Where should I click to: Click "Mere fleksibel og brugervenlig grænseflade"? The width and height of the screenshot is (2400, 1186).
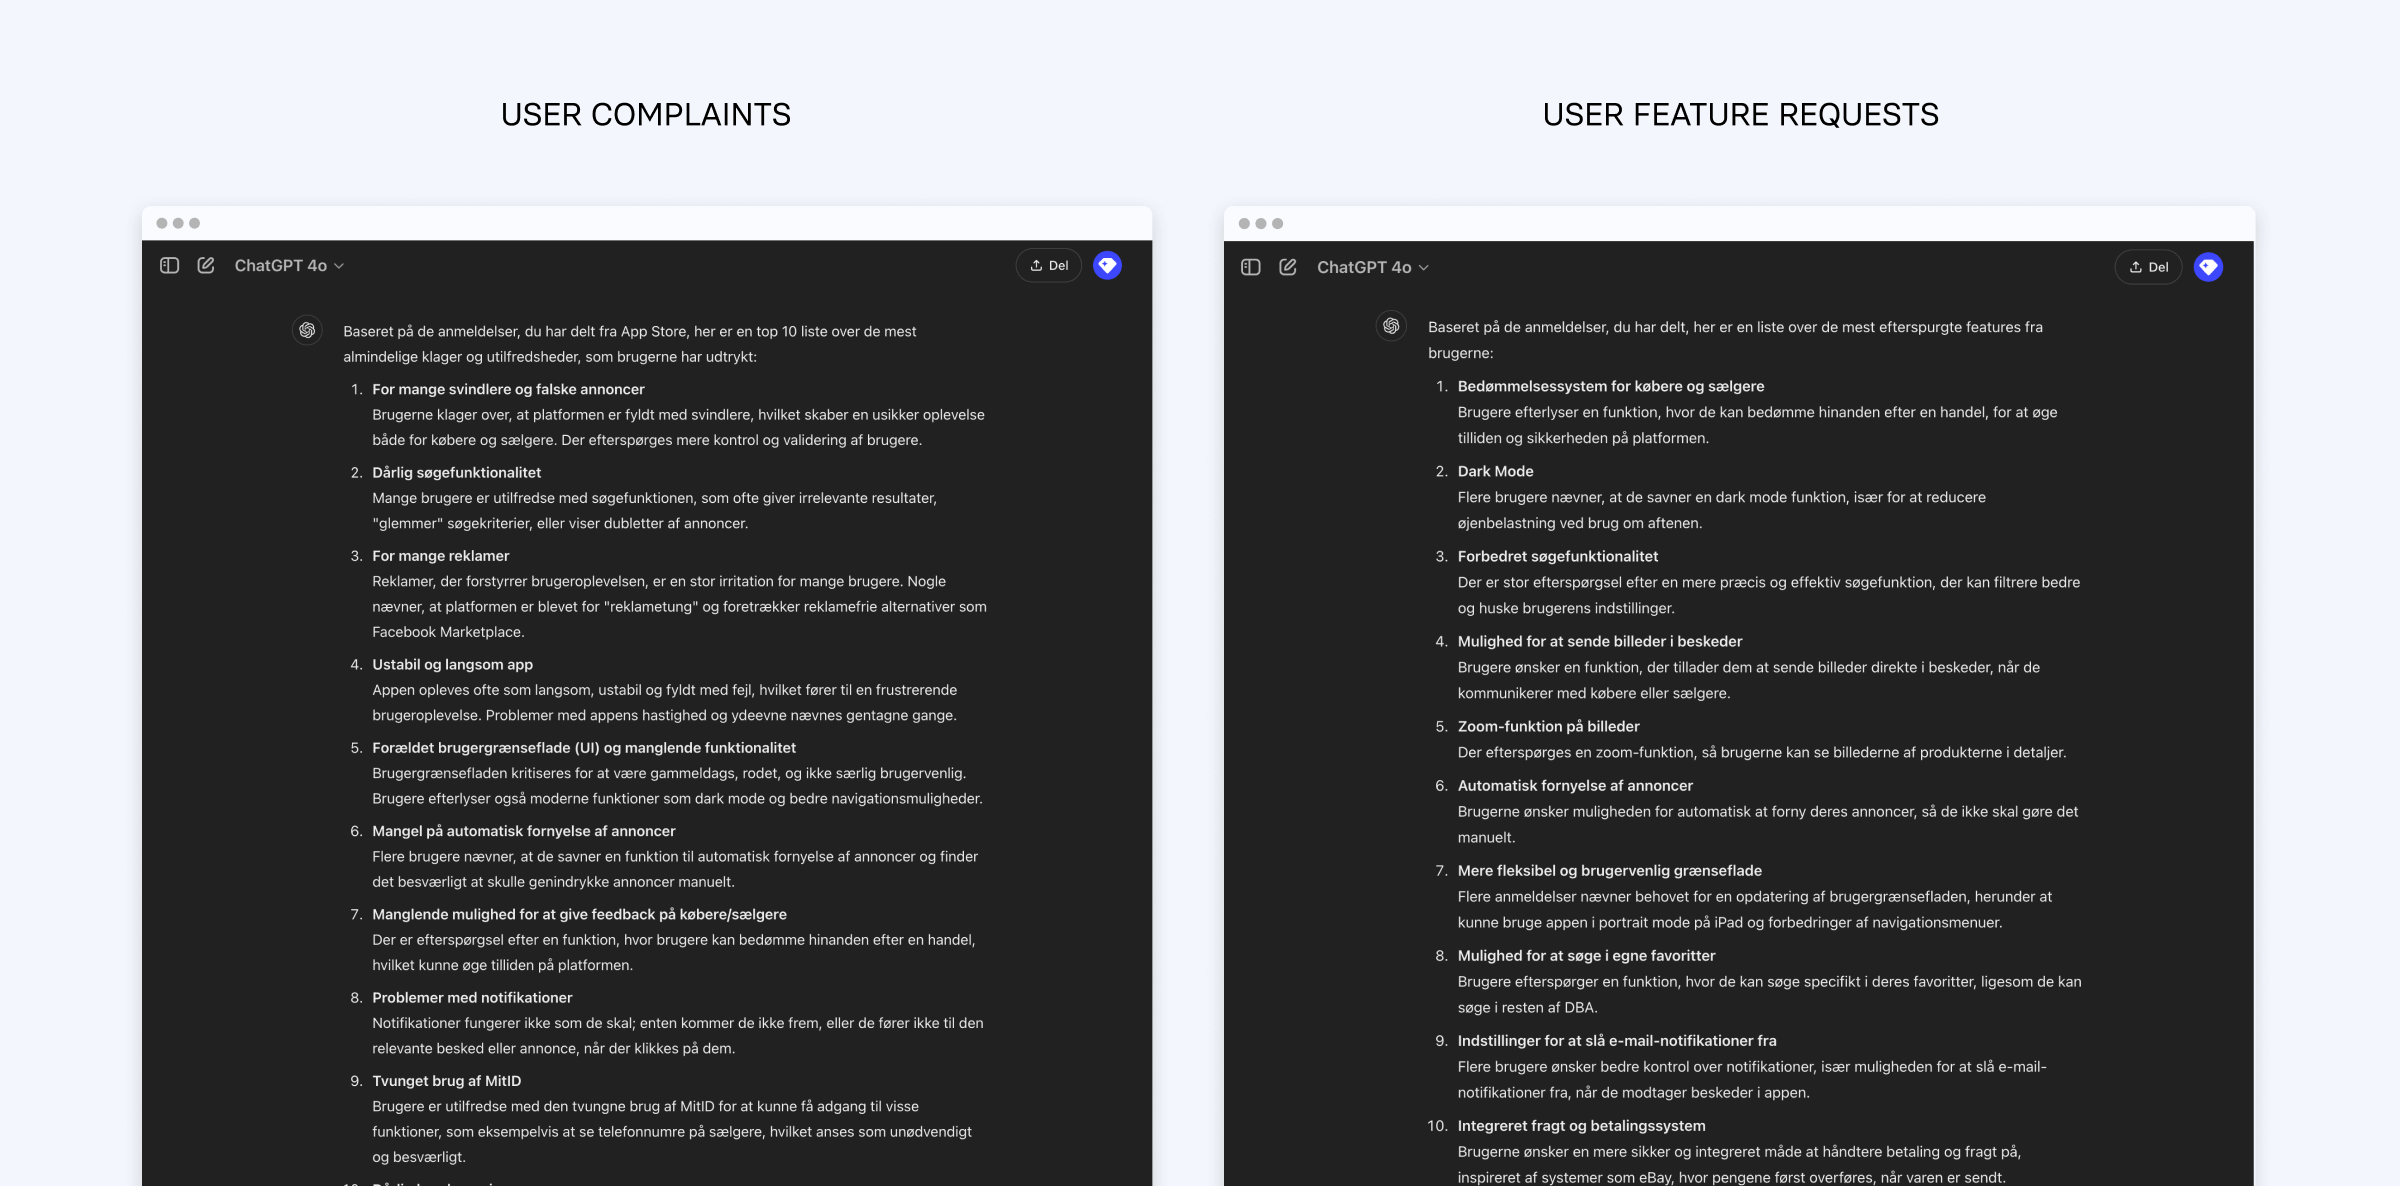click(1609, 870)
